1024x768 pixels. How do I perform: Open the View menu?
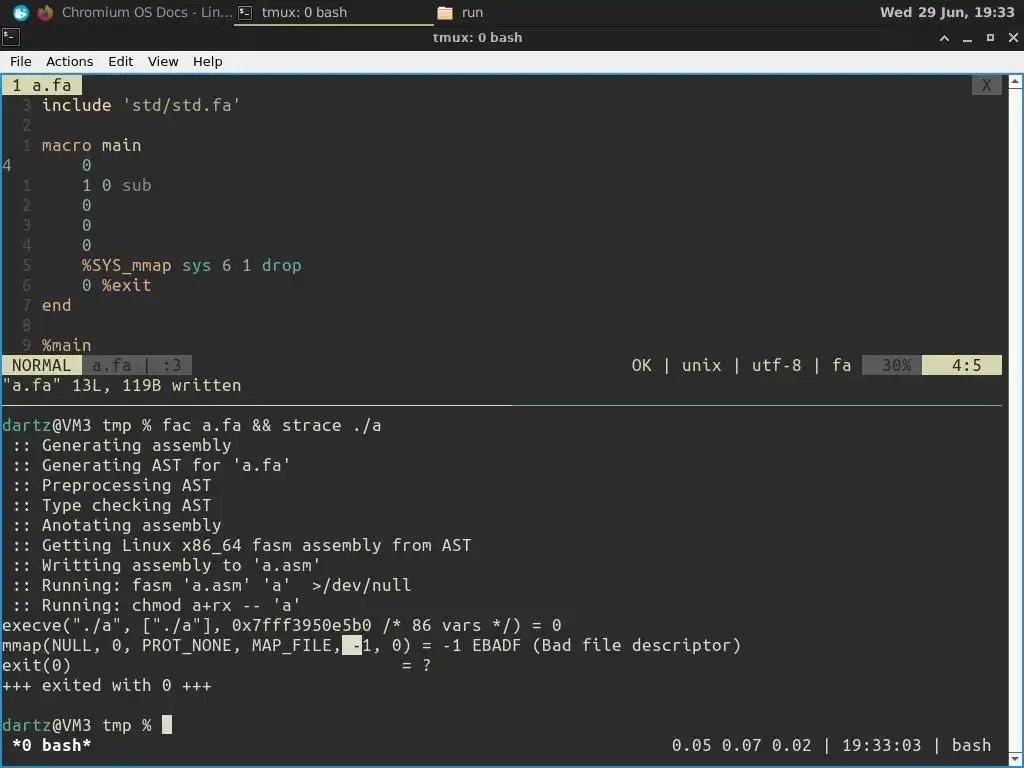point(163,61)
